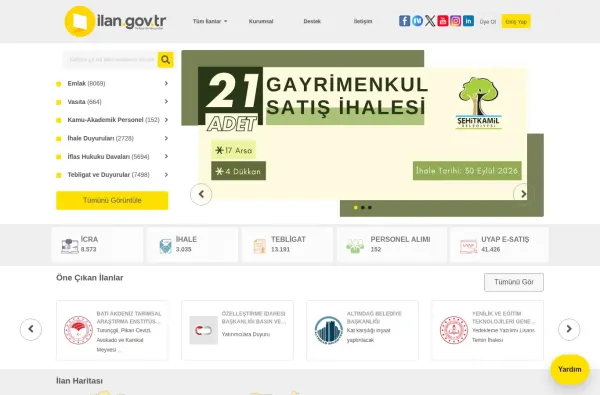Click the PERSONEL ALIMI label

point(400,240)
